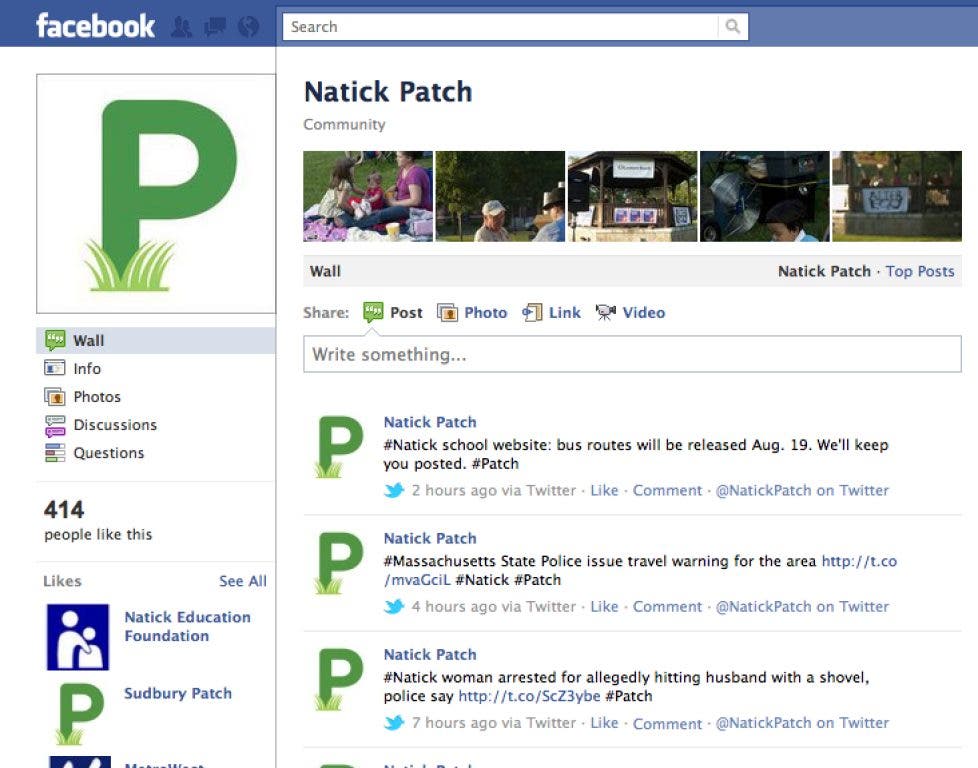Select the Video share icon
Image resolution: width=978 pixels, height=768 pixels.
click(x=605, y=313)
